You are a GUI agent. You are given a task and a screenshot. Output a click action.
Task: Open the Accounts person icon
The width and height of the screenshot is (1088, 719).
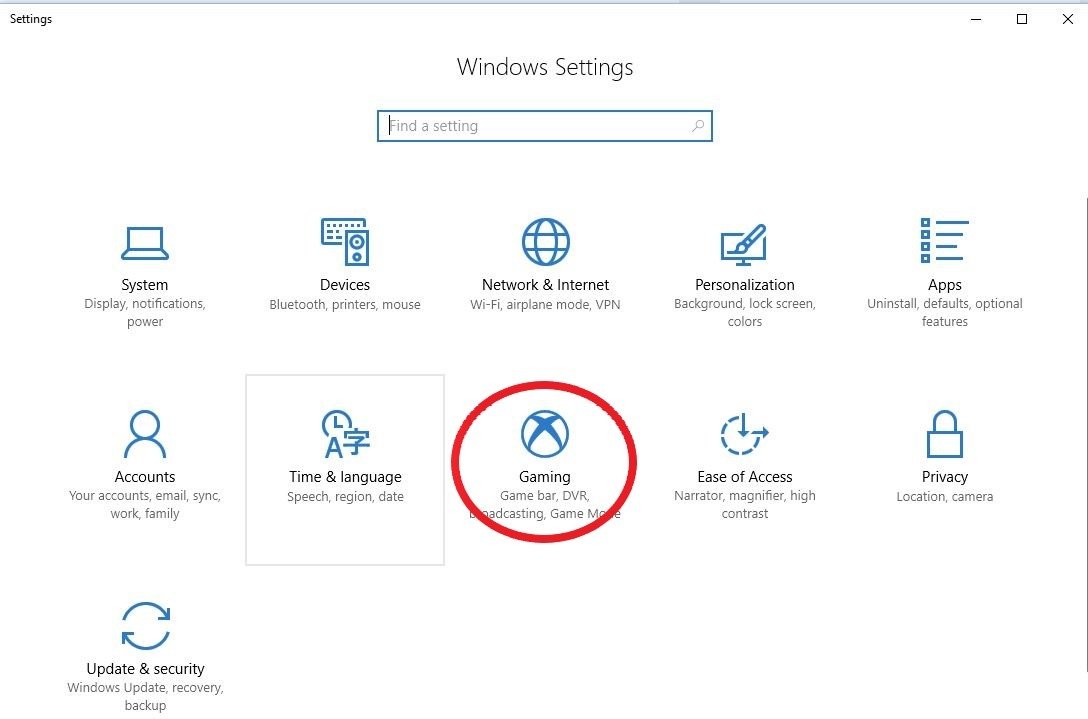(x=144, y=434)
